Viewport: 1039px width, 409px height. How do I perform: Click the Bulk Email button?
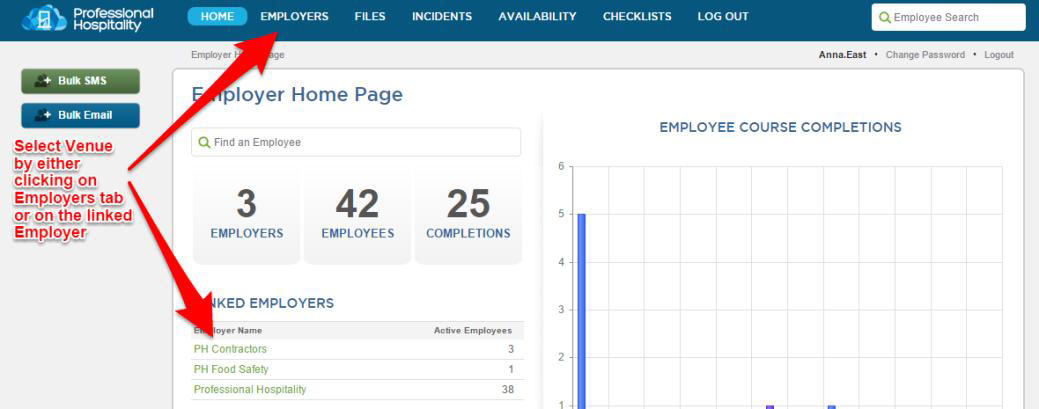point(80,115)
